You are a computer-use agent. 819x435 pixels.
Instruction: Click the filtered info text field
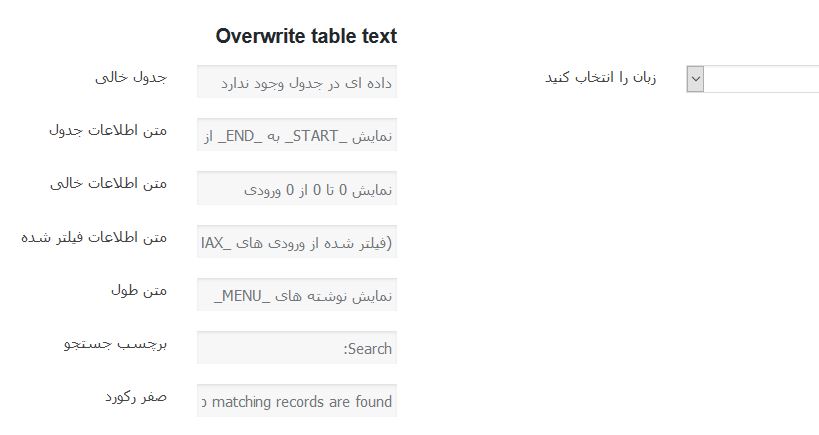coord(297,241)
